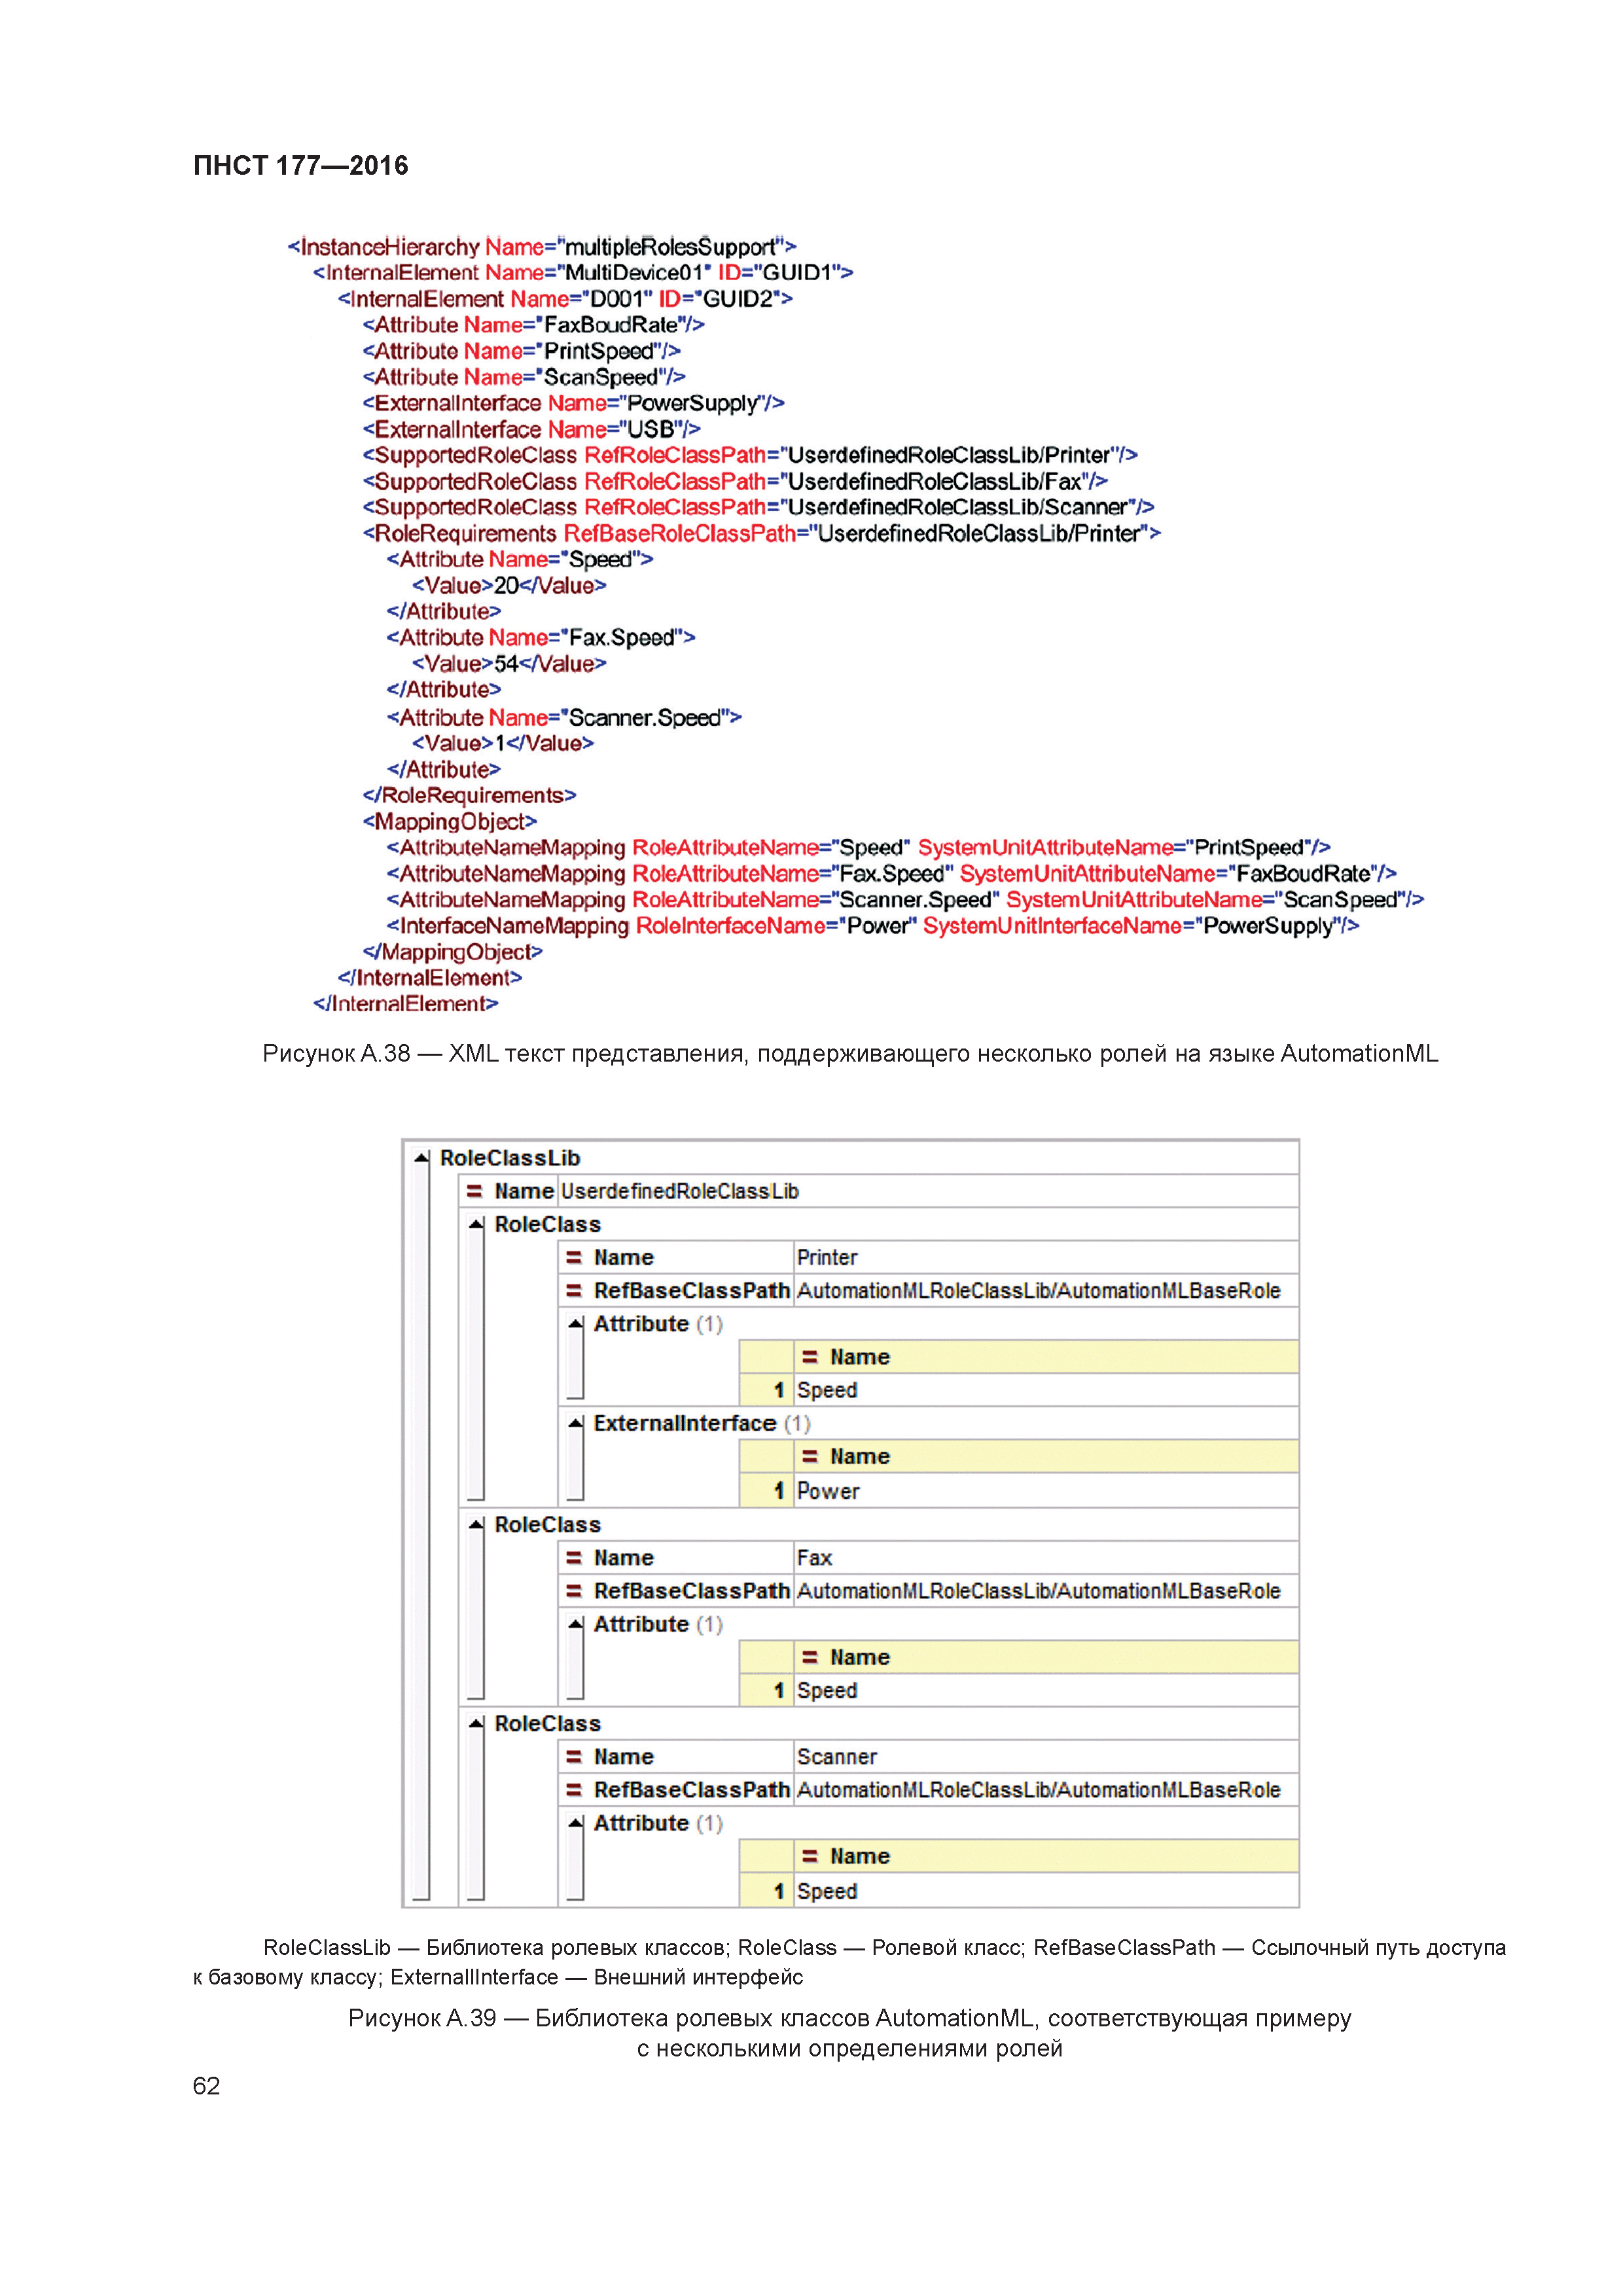This screenshot has width=1623, height=2296.
Task: Click the ExternalInterface USB line
Action: click(531, 429)
